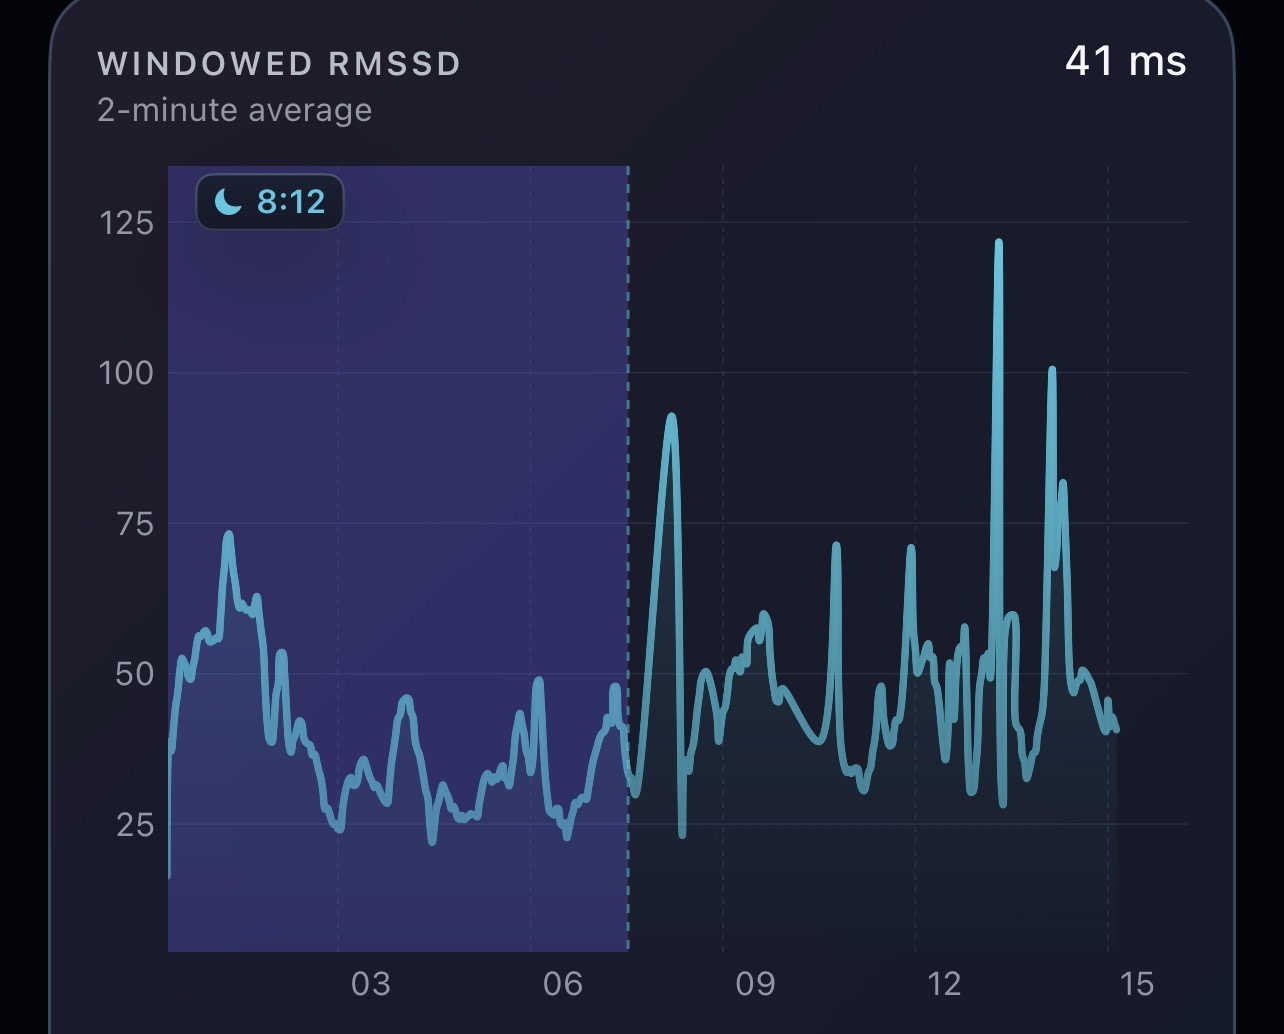The image size is (1284, 1034).
Task: Tap the 09 hour axis label
Action: click(x=755, y=984)
